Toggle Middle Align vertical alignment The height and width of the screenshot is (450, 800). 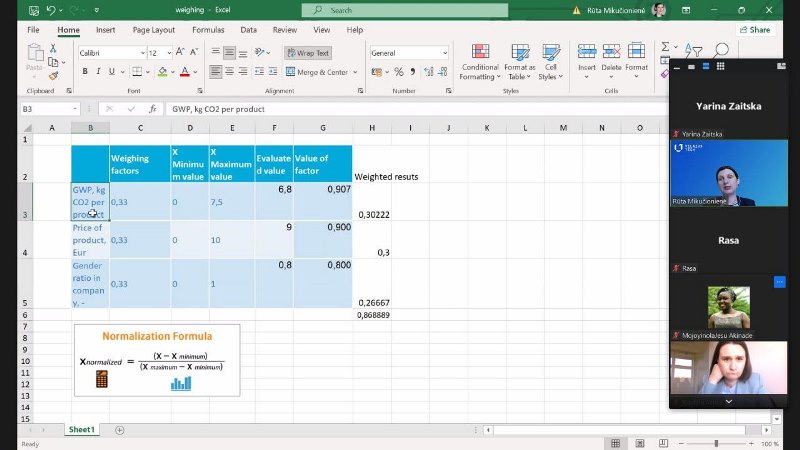pos(230,52)
